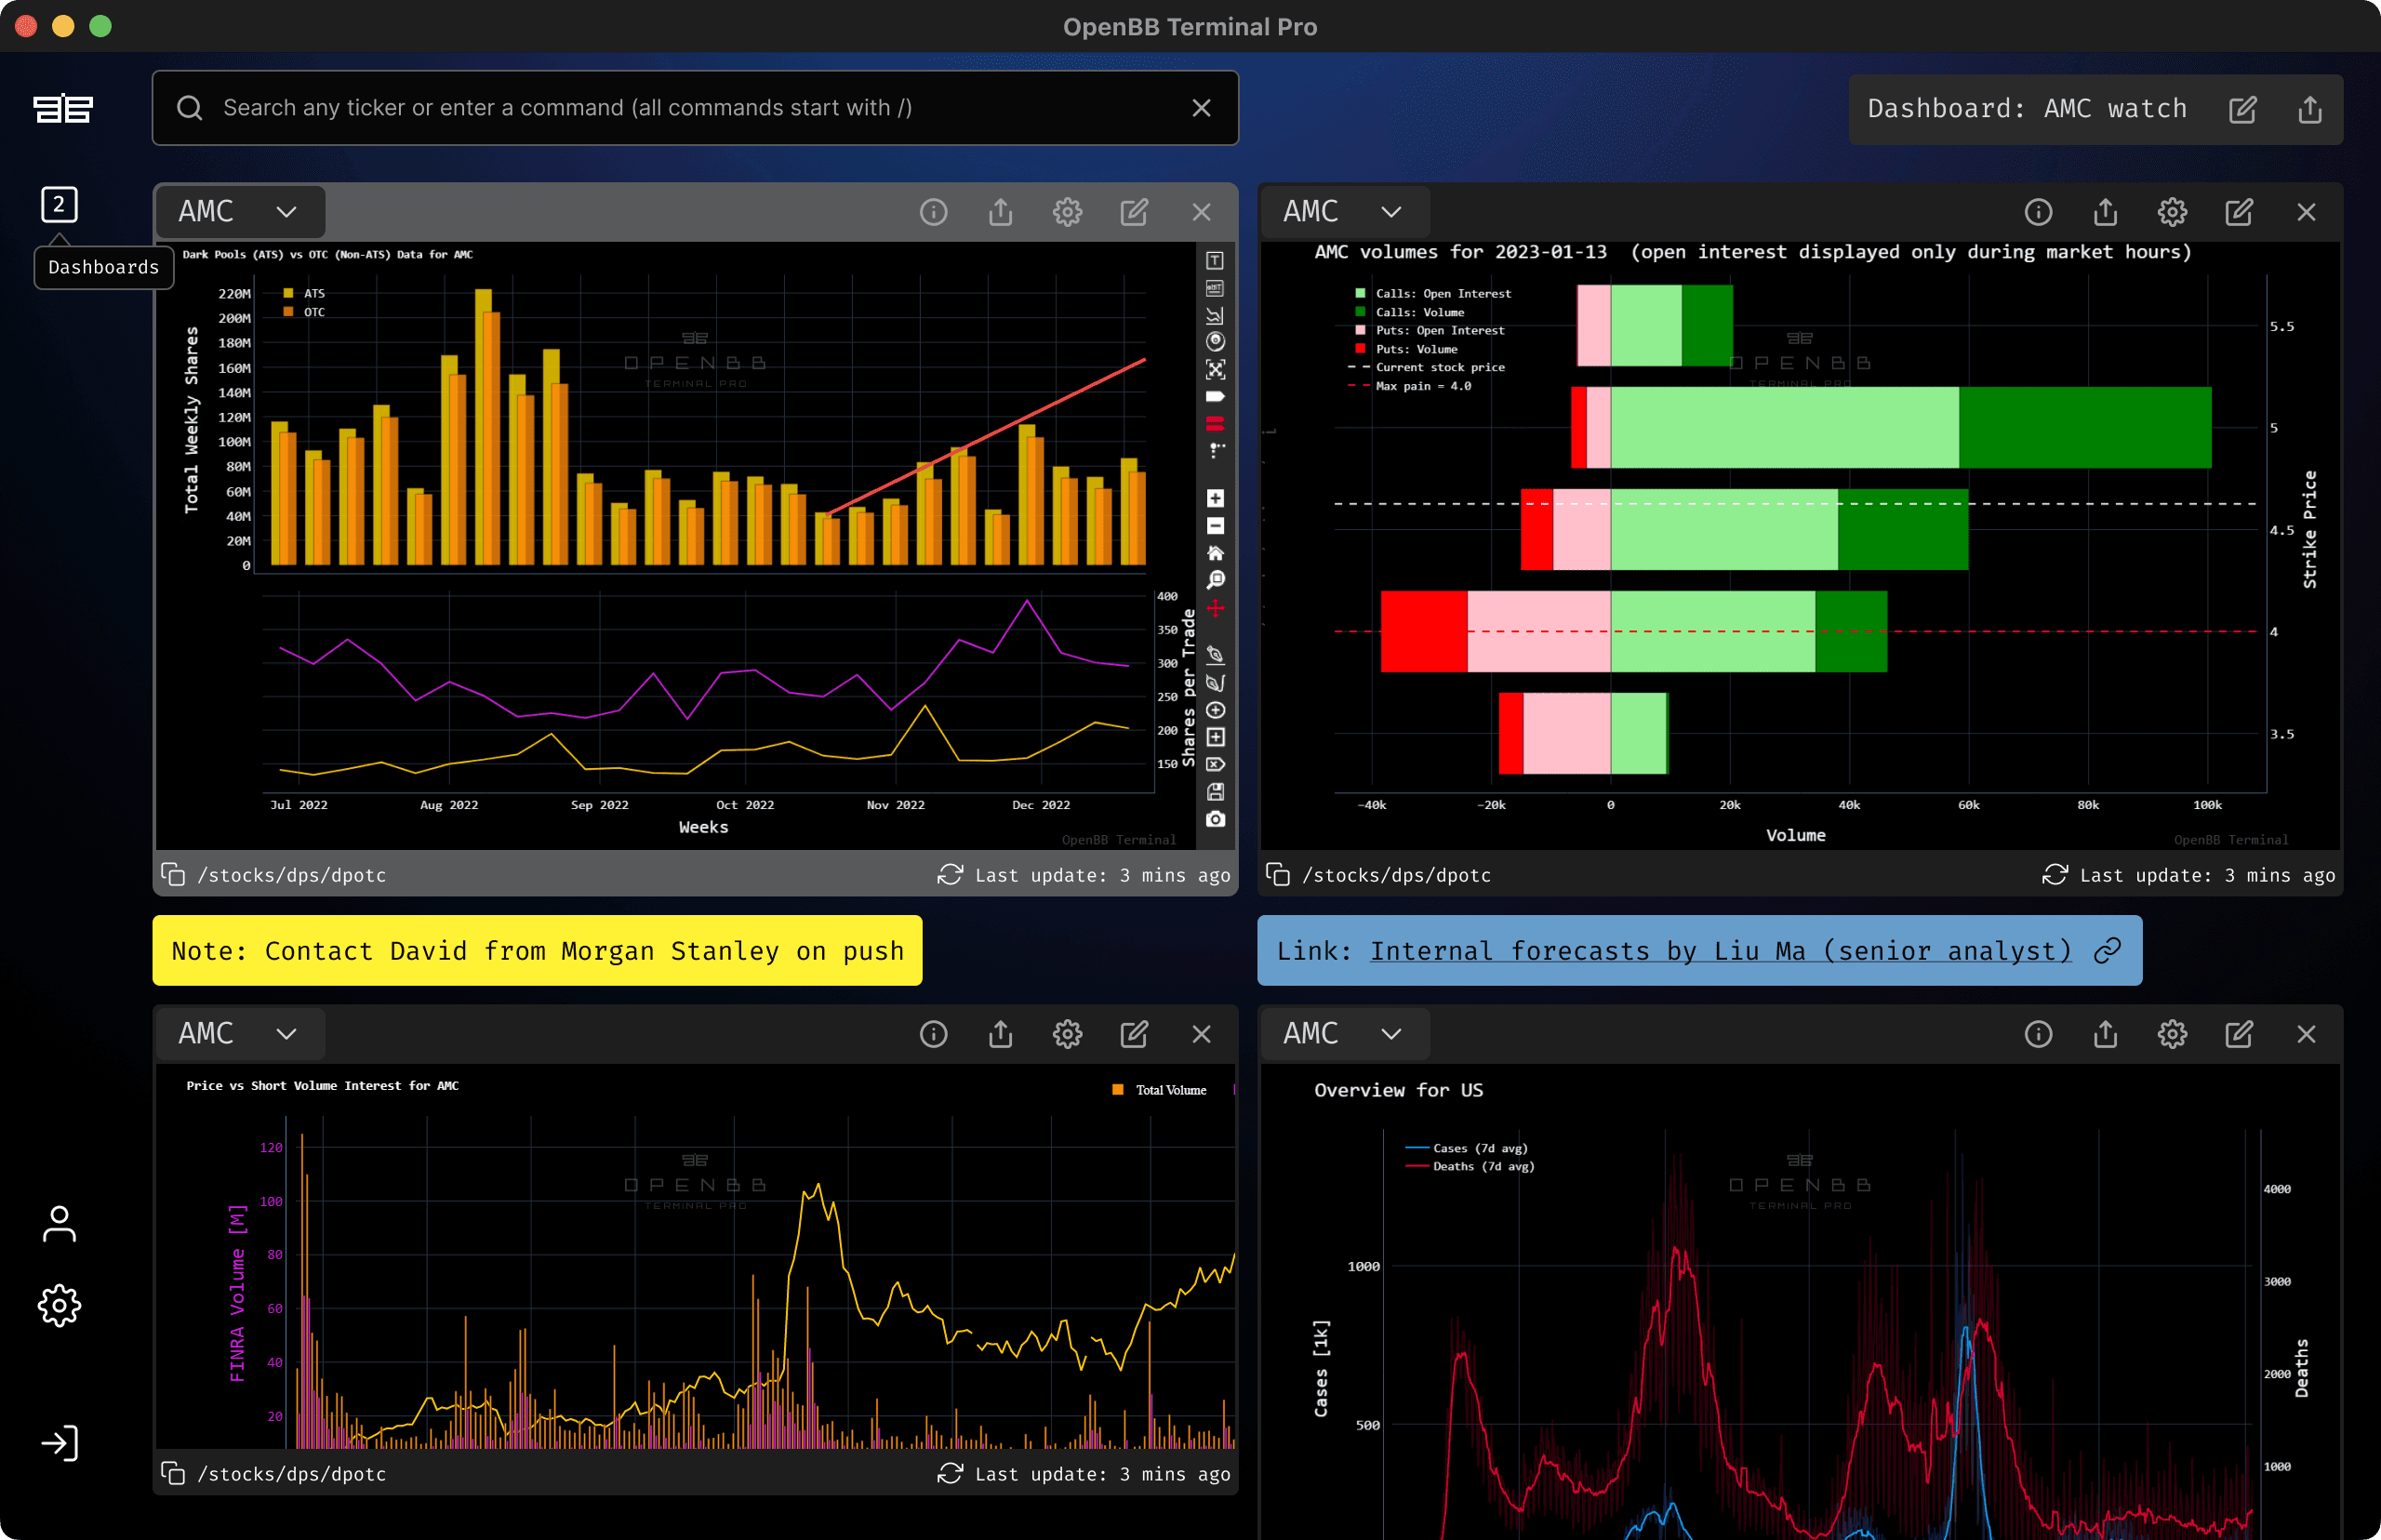Screen dimensions: 2381x1540
Task: Edit the Overview for US widget
Action: 2239,1034
